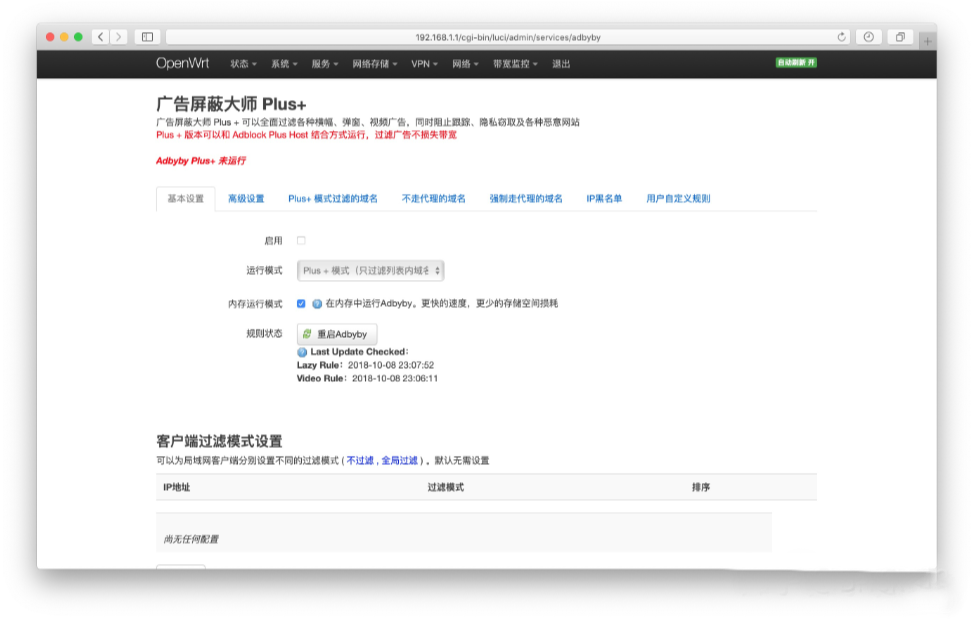Click the downloads icon near the address bar
The width and height of the screenshot is (973, 619).
coord(867,37)
